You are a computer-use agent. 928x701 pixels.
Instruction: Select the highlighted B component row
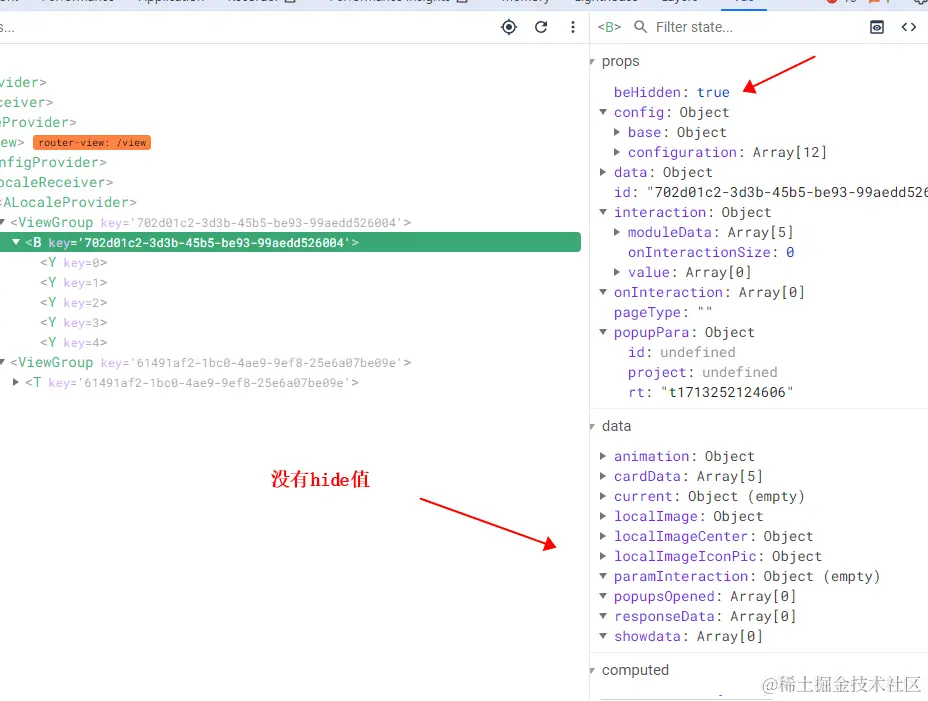(x=290, y=242)
